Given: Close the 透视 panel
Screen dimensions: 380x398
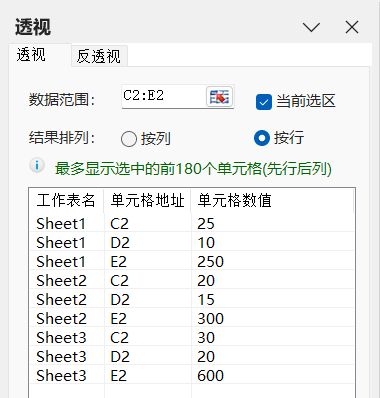Looking at the screenshot, I should coord(352,27).
